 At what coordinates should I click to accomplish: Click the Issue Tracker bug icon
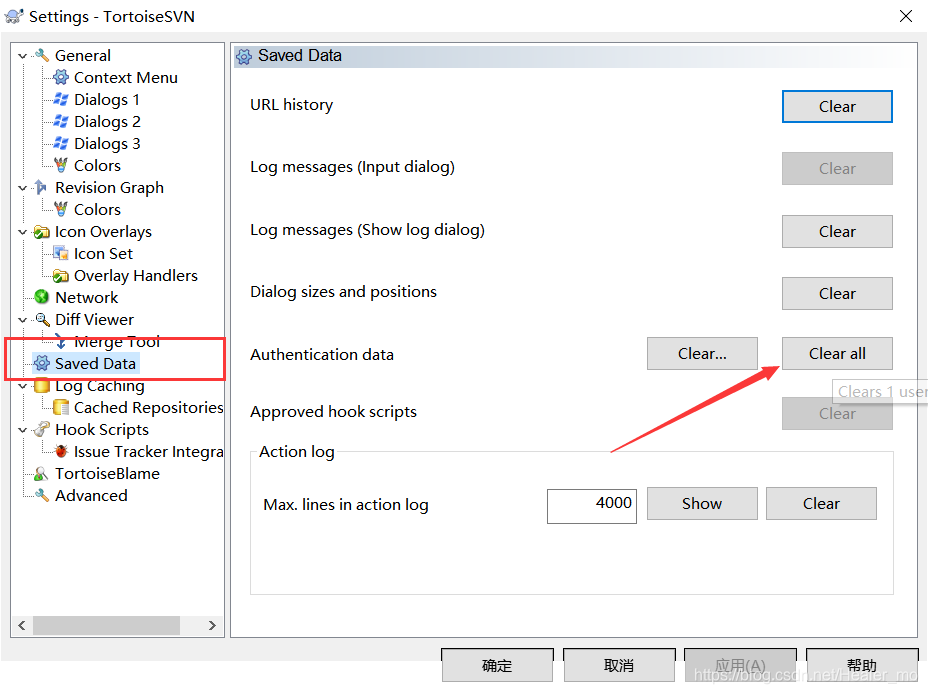(x=60, y=451)
